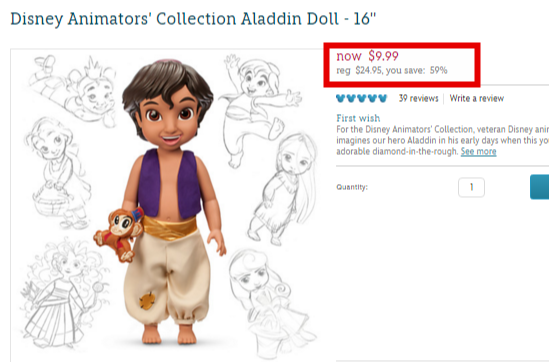
Task: Select the crowned character sketch lying down
Action: coord(73,90)
